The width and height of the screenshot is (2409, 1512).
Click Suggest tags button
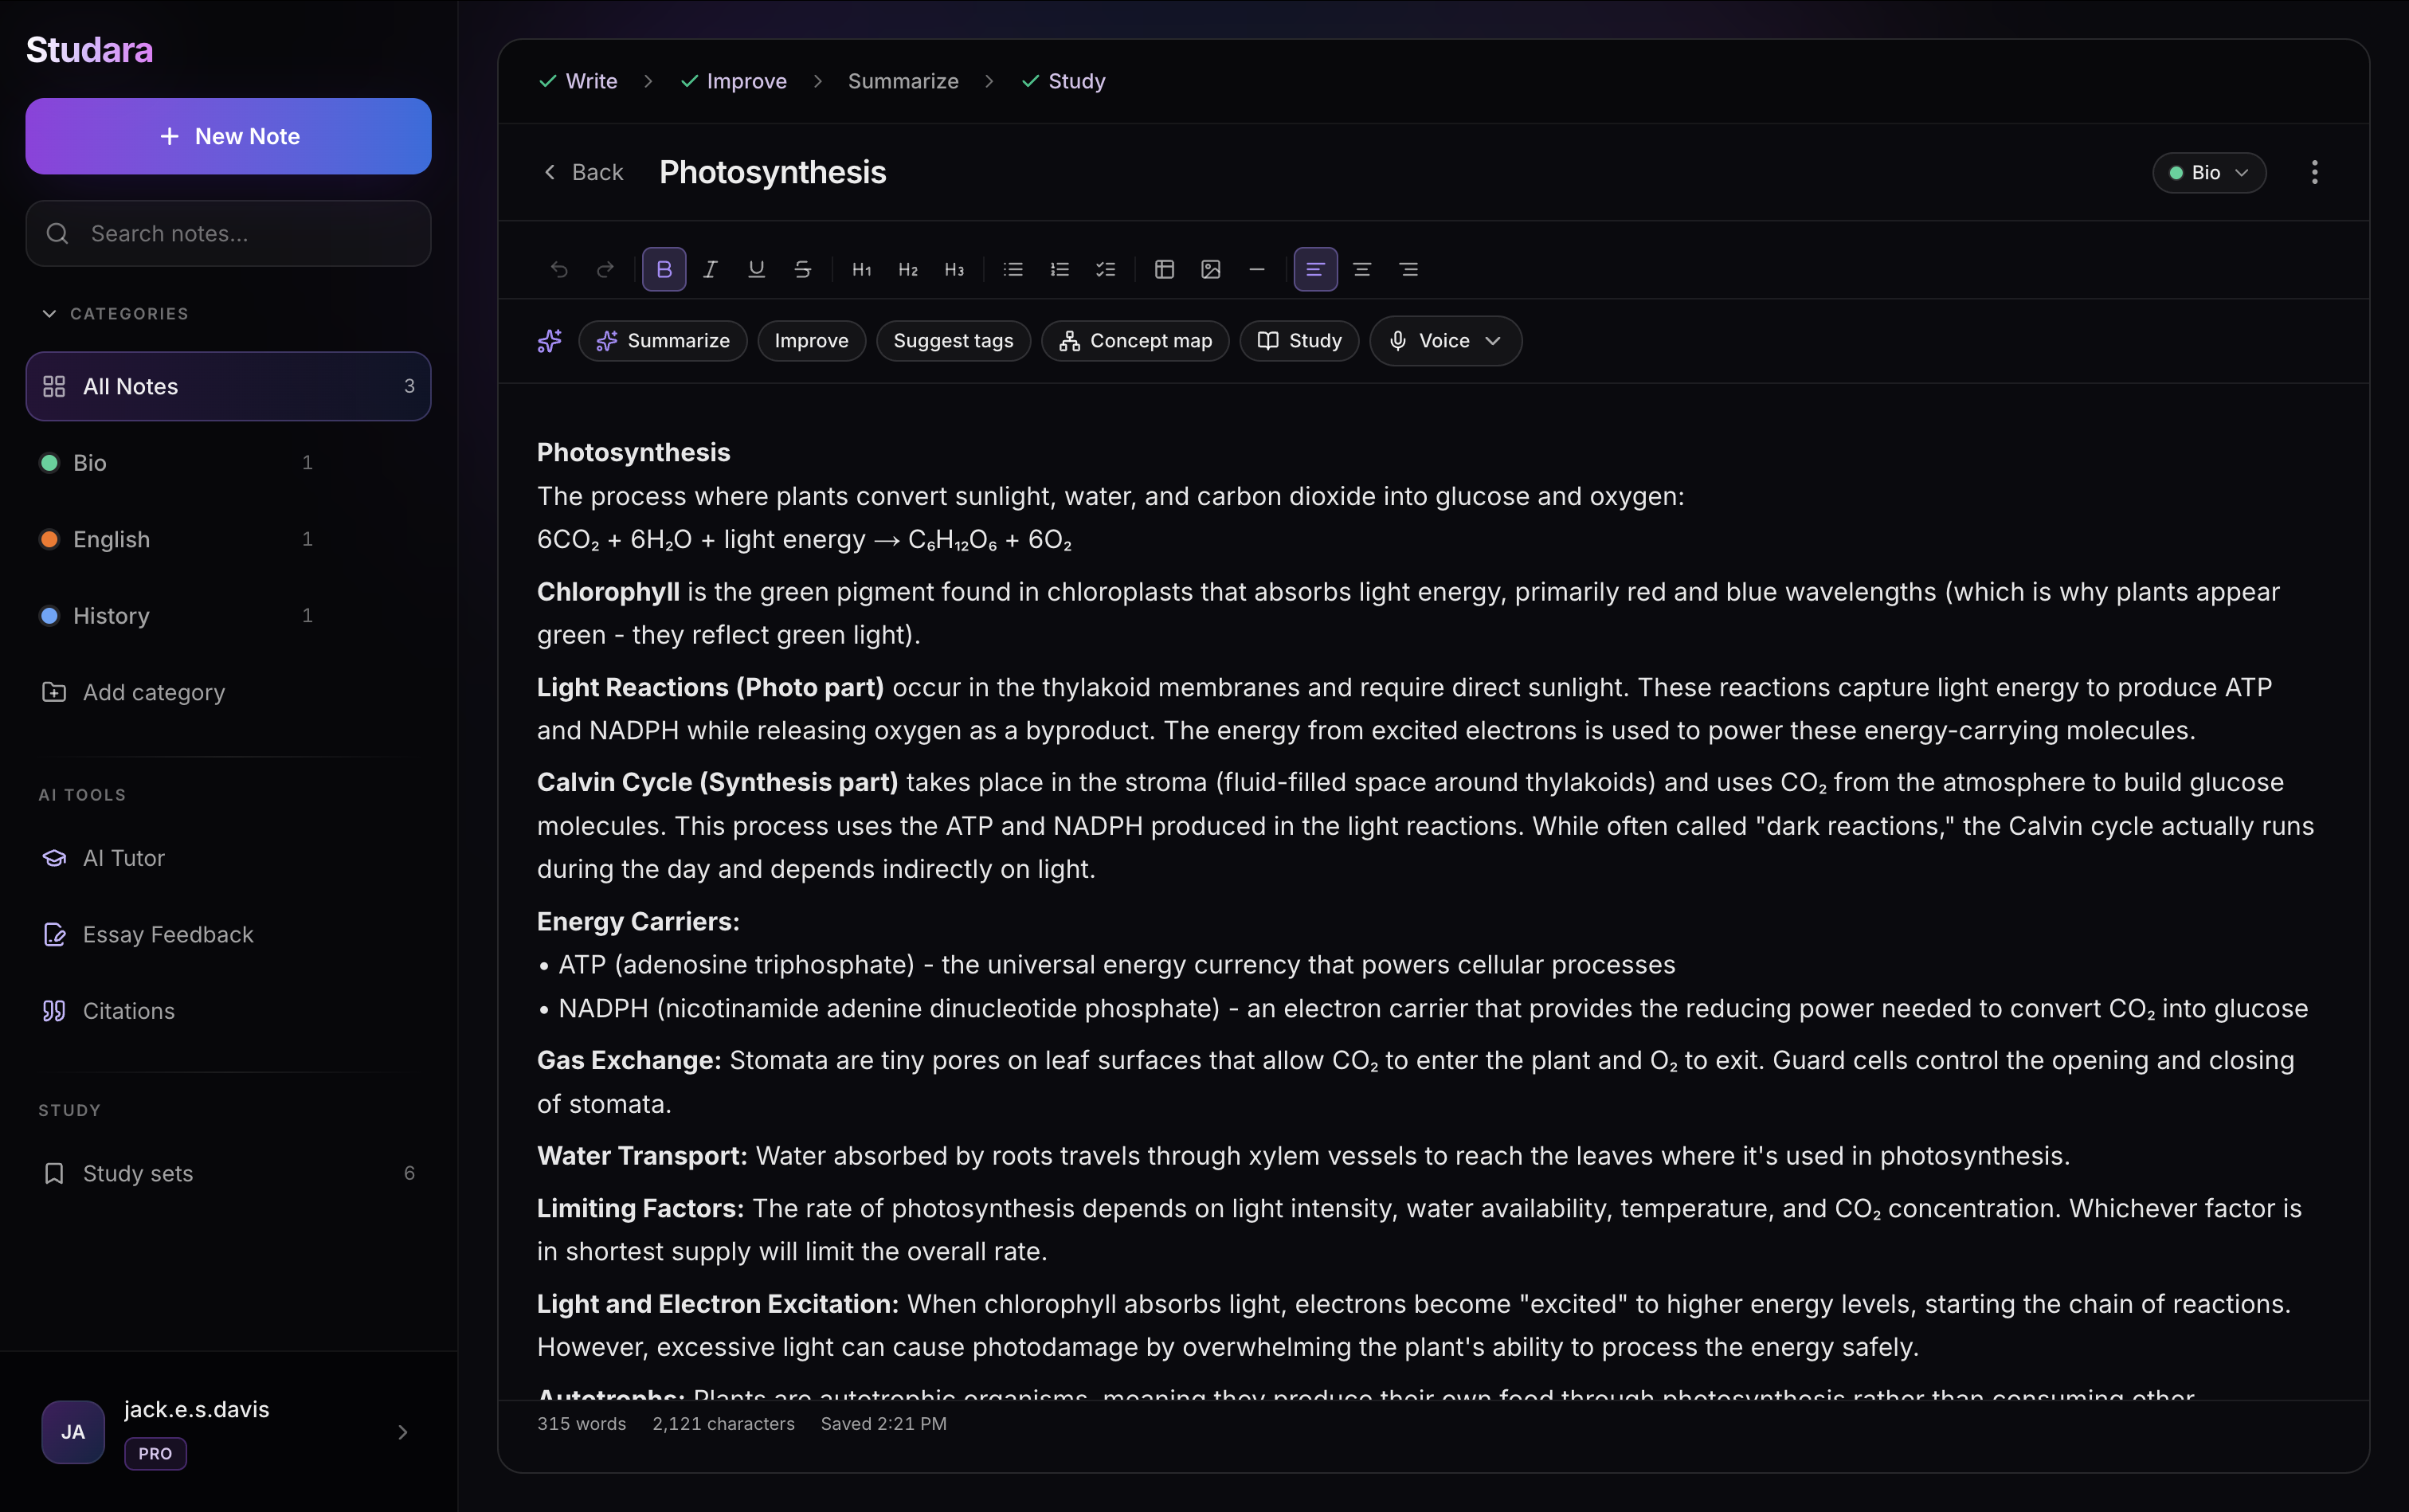953,341
